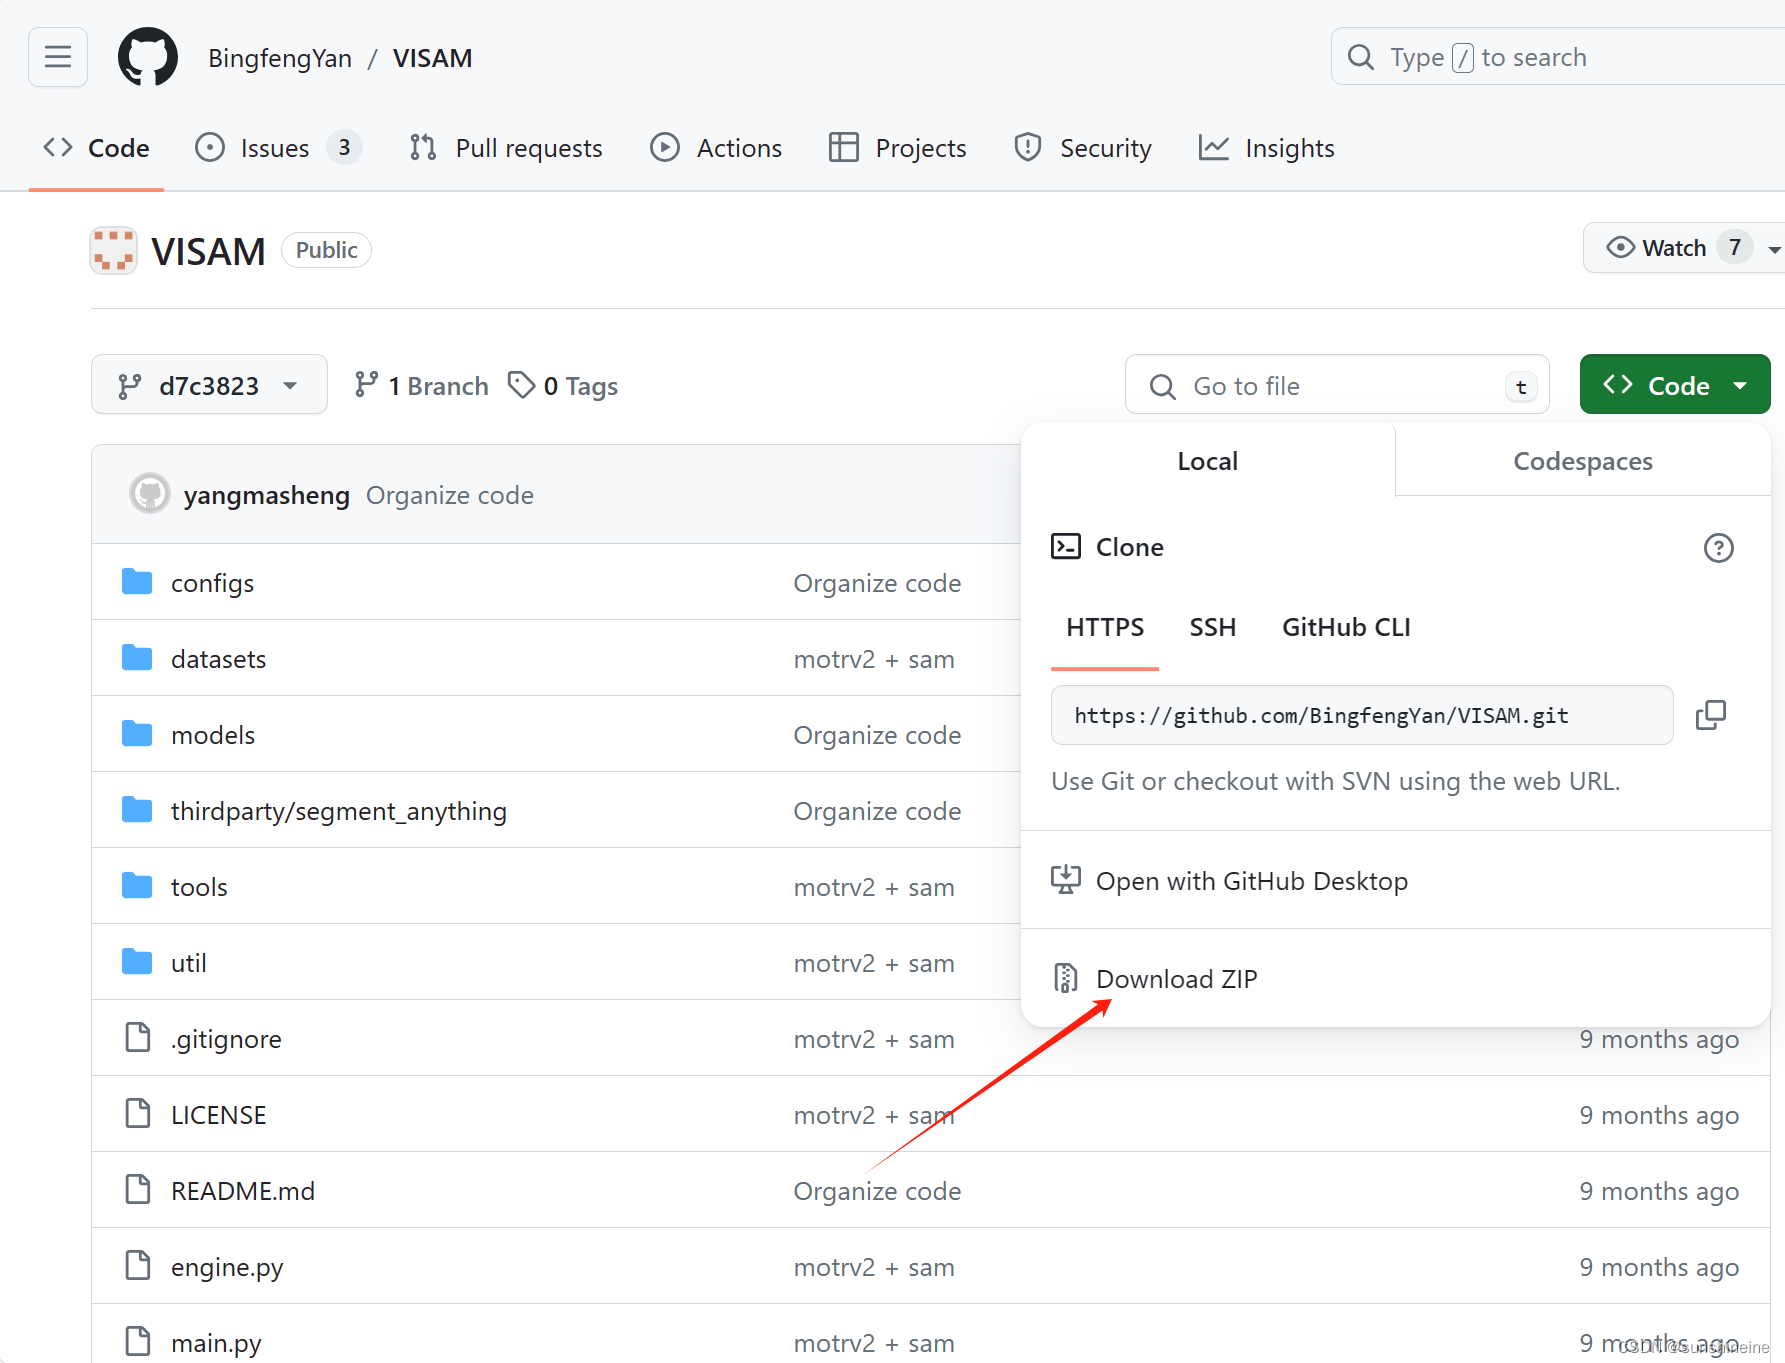The height and width of the screenshot is (1363, 1785).
Task: Open the main.py file
Action: [x=216, y=1343]
